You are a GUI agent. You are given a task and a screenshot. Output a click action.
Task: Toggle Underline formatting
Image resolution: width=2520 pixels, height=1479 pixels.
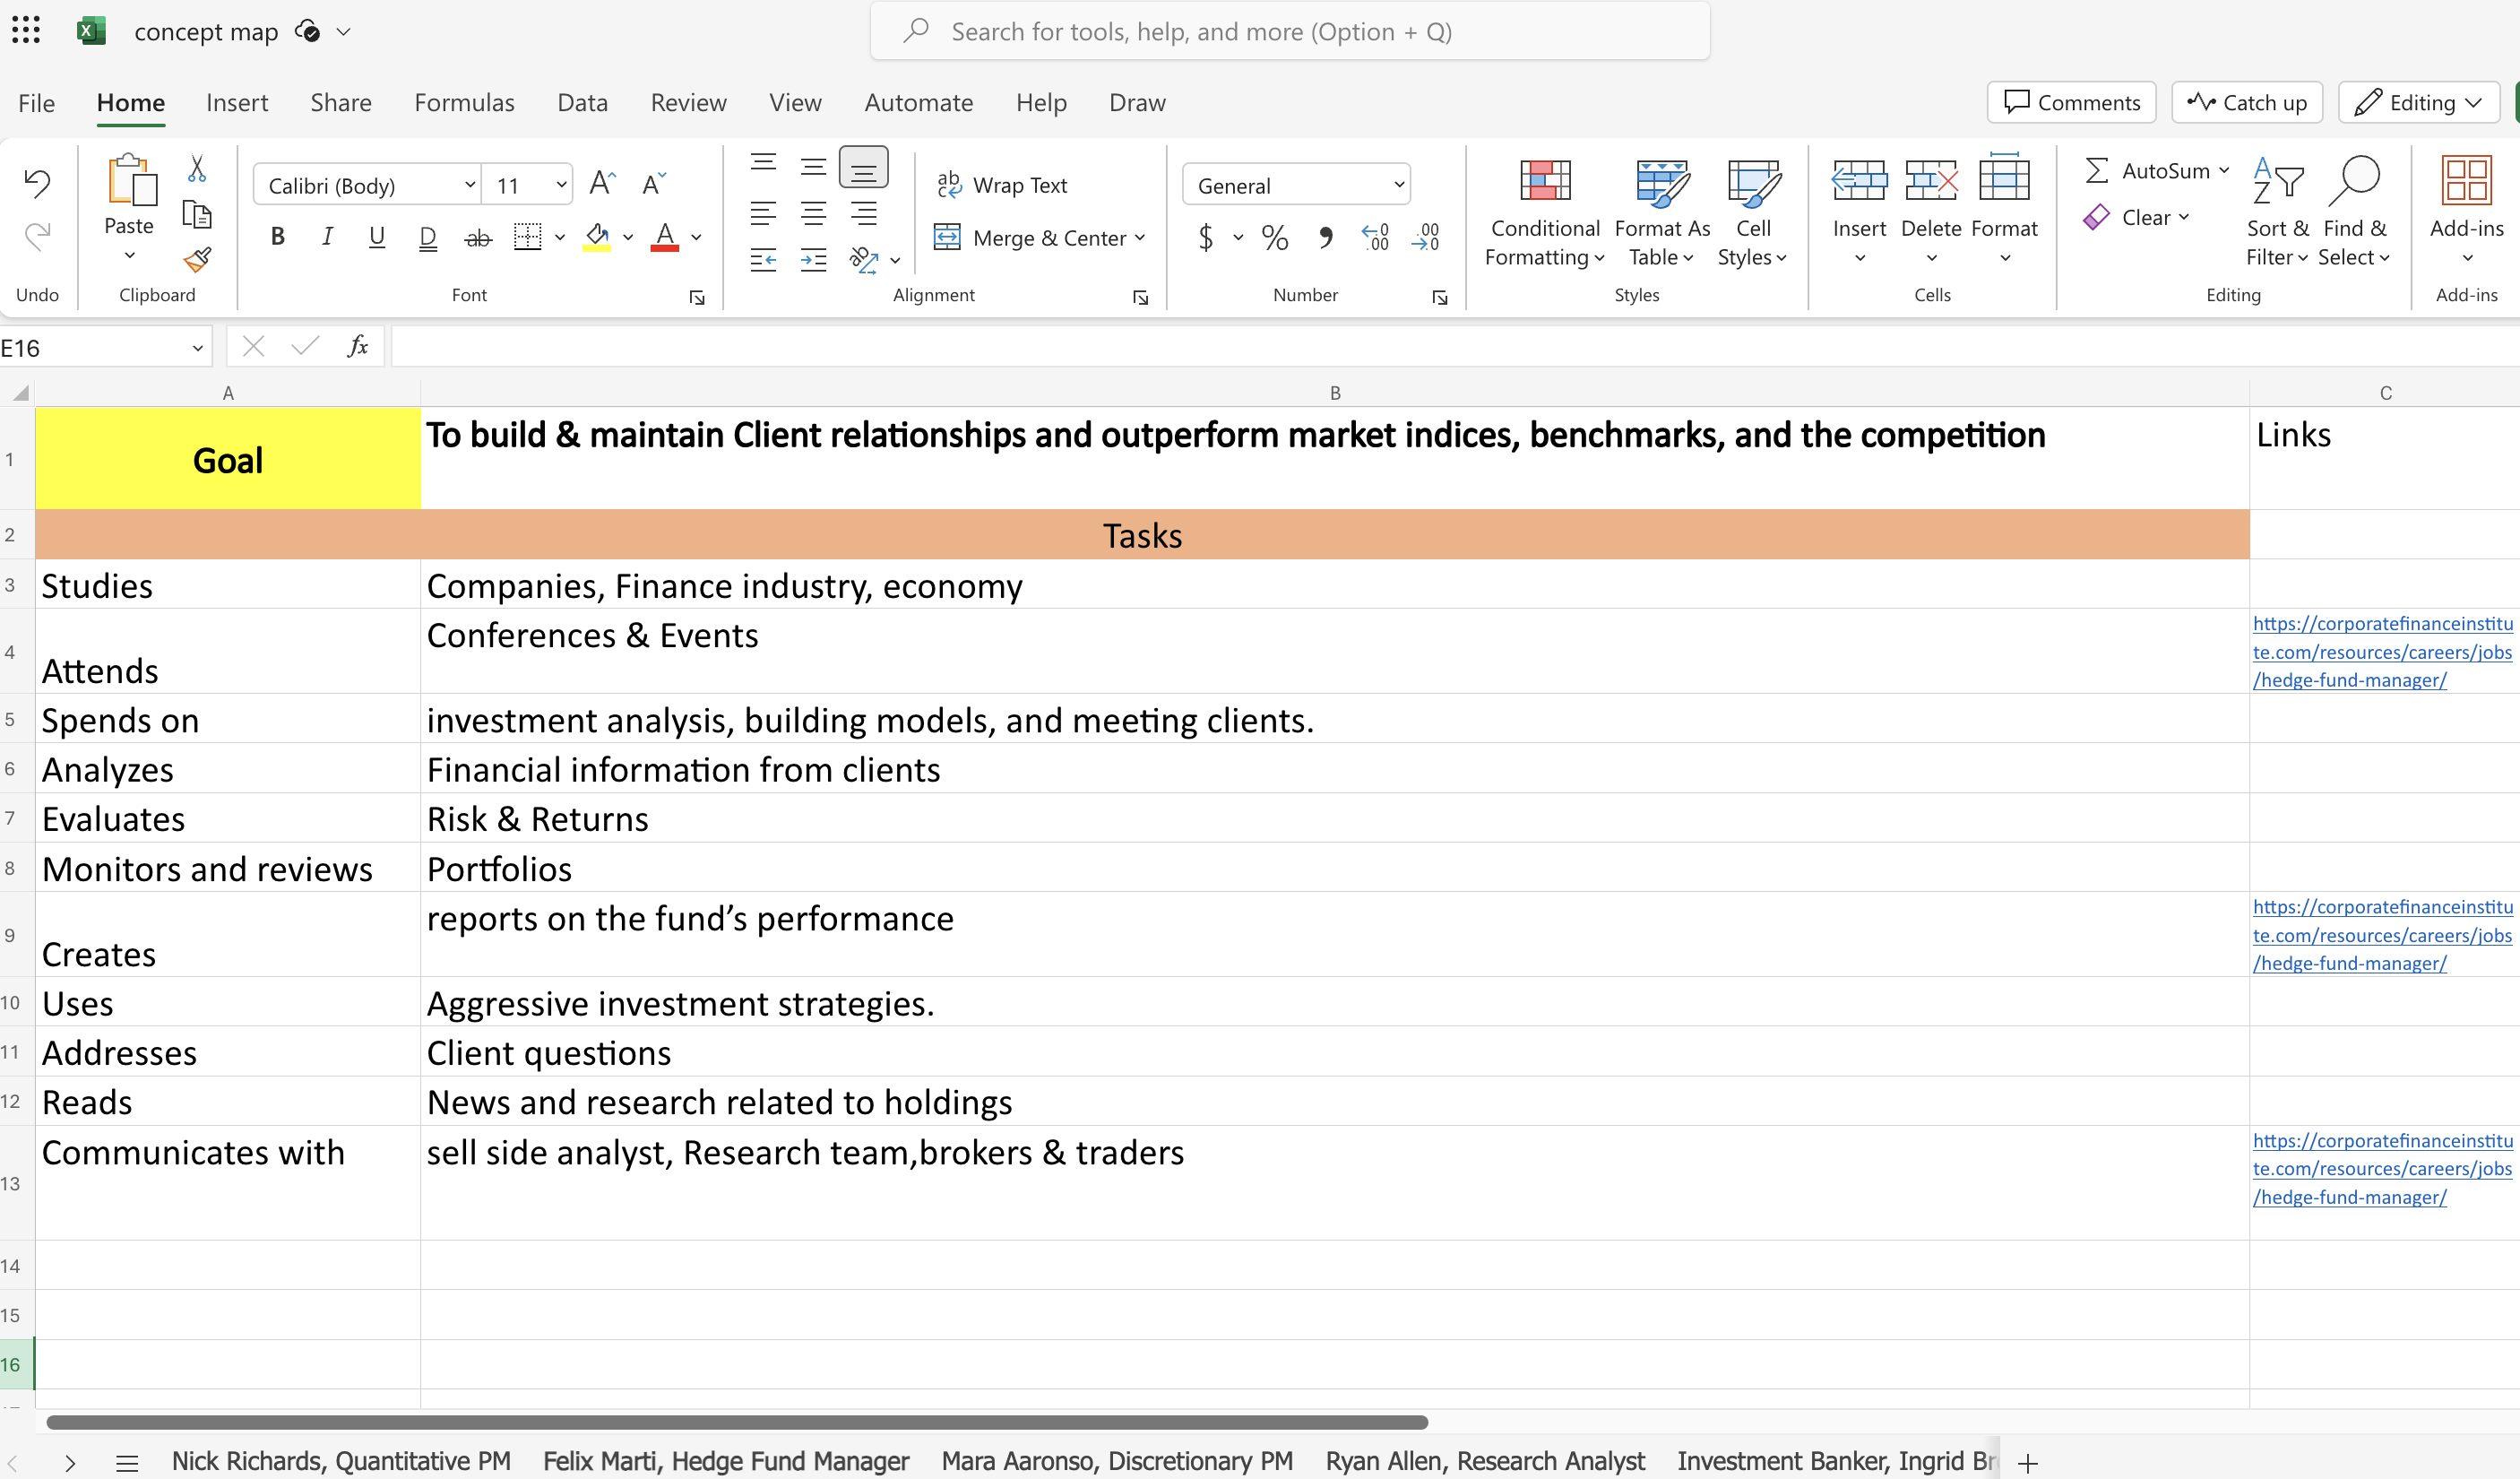[x=377, y=237]
